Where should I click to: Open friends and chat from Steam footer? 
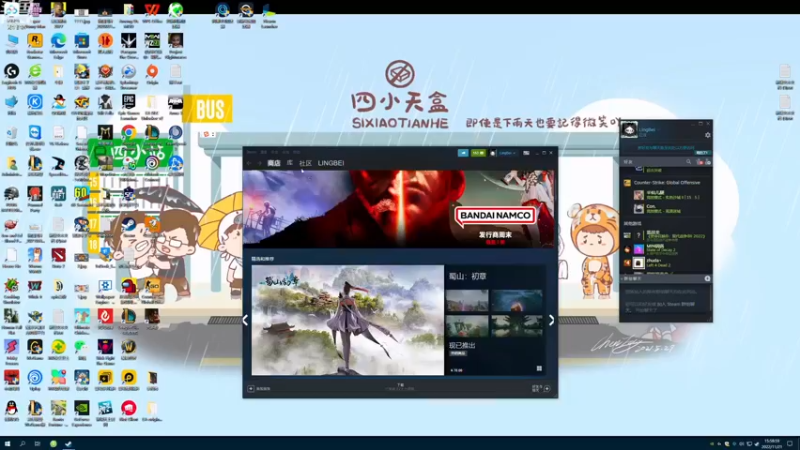pos(541,388)
